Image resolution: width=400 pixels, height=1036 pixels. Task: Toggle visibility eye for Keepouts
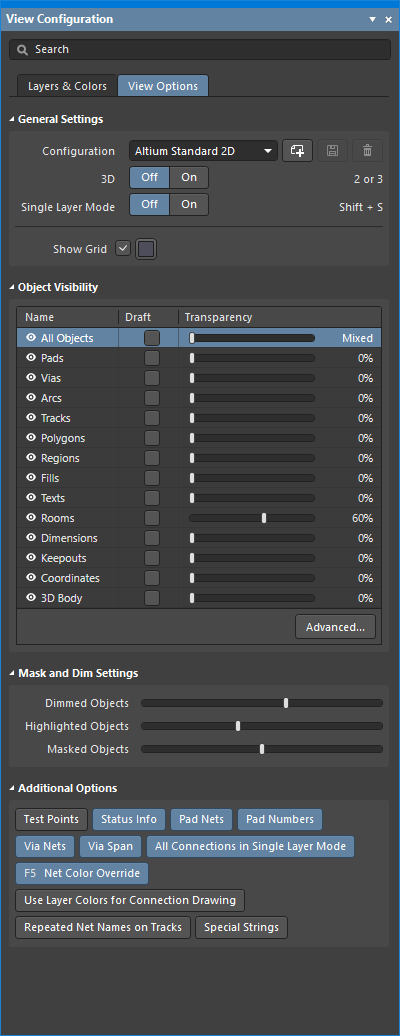[30, 558]
